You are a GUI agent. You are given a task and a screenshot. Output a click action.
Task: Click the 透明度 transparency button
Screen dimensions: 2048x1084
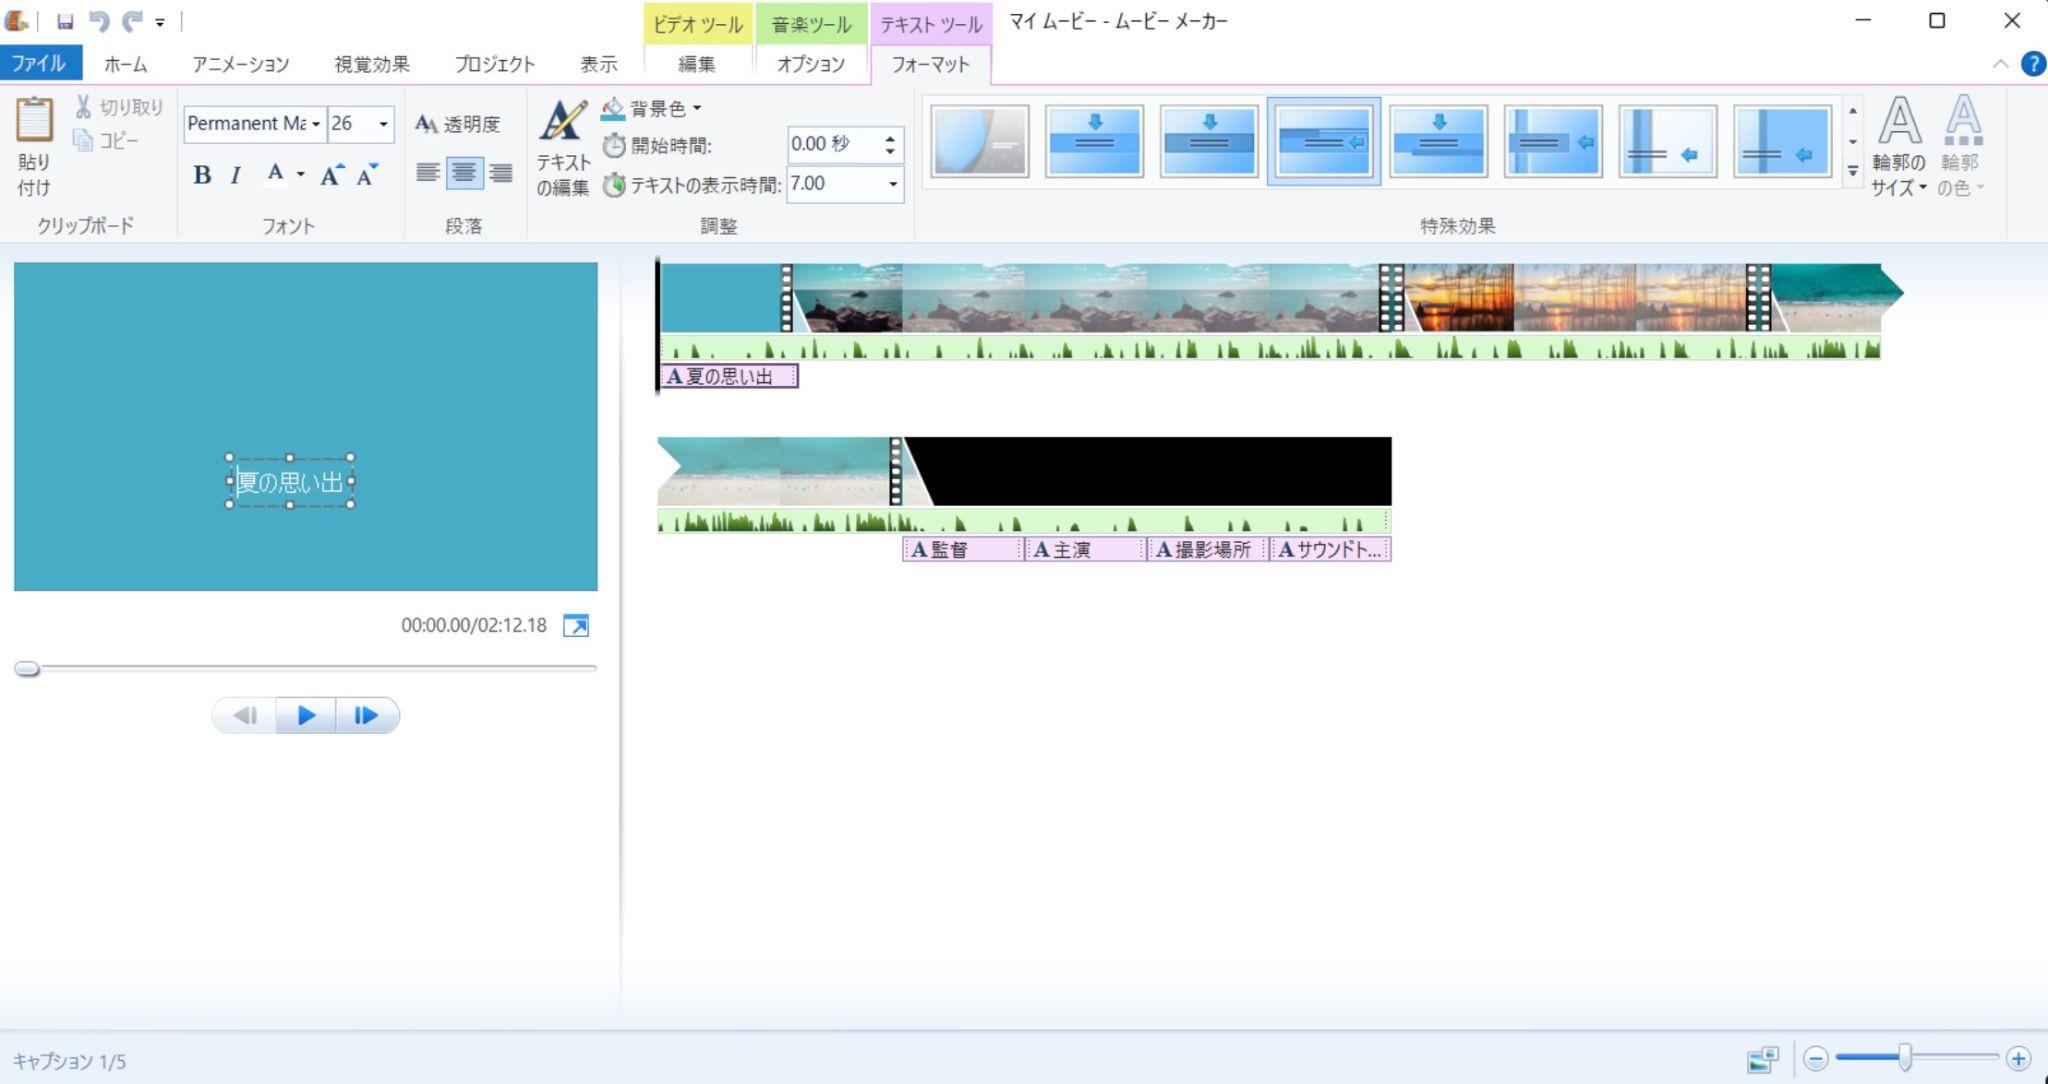458,124
